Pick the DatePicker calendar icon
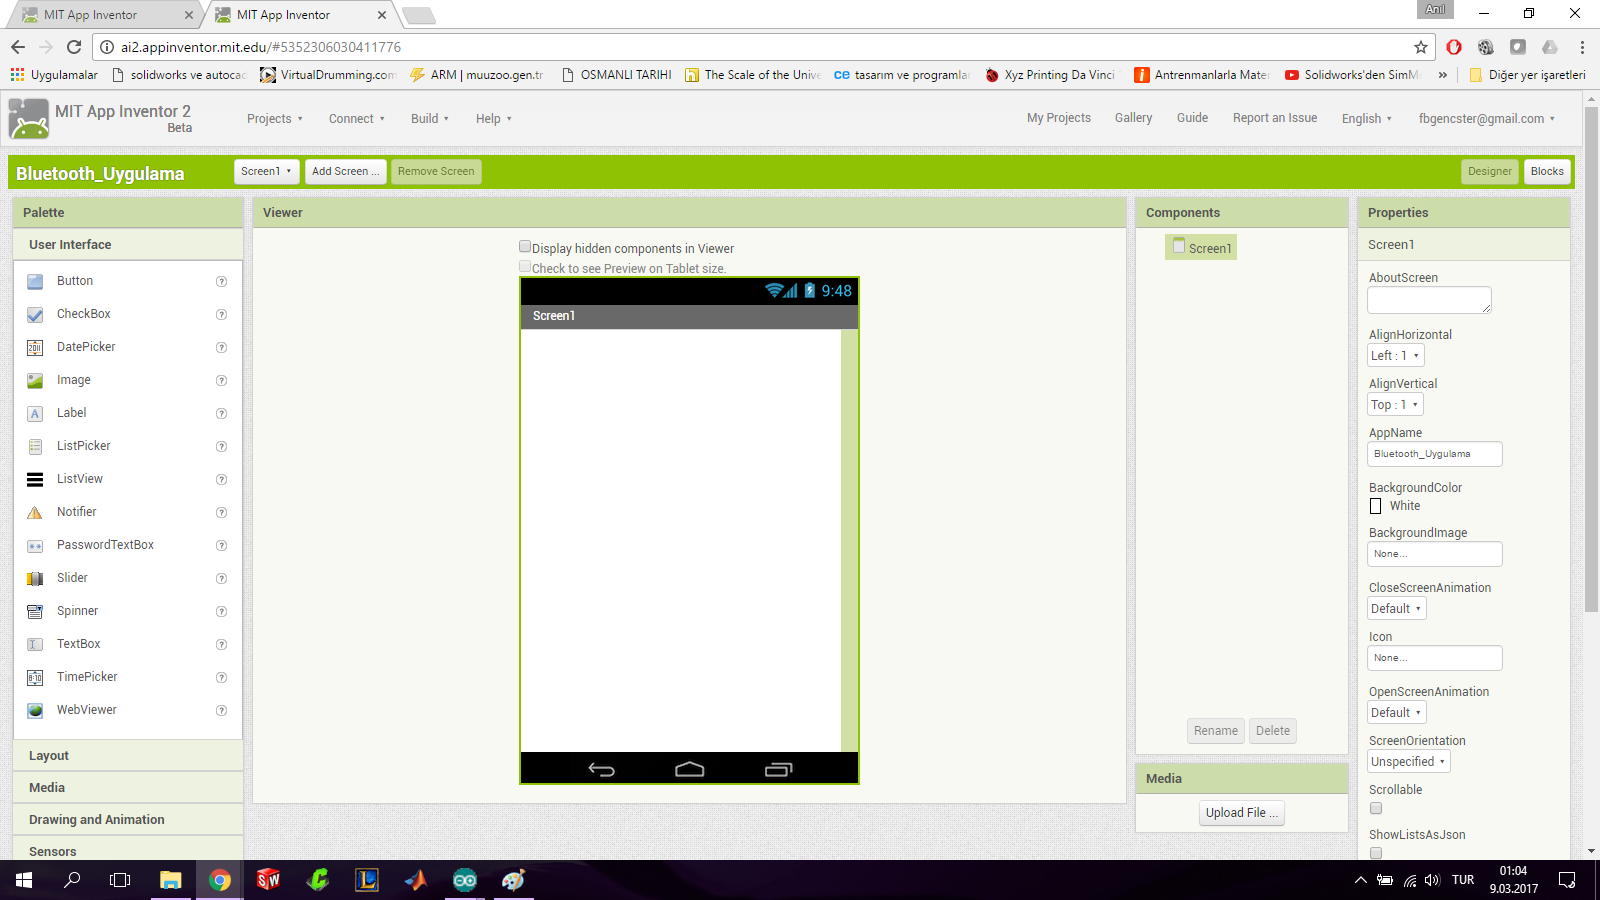This screenshot has width=1600, height=900. click(x=35, y=348)
